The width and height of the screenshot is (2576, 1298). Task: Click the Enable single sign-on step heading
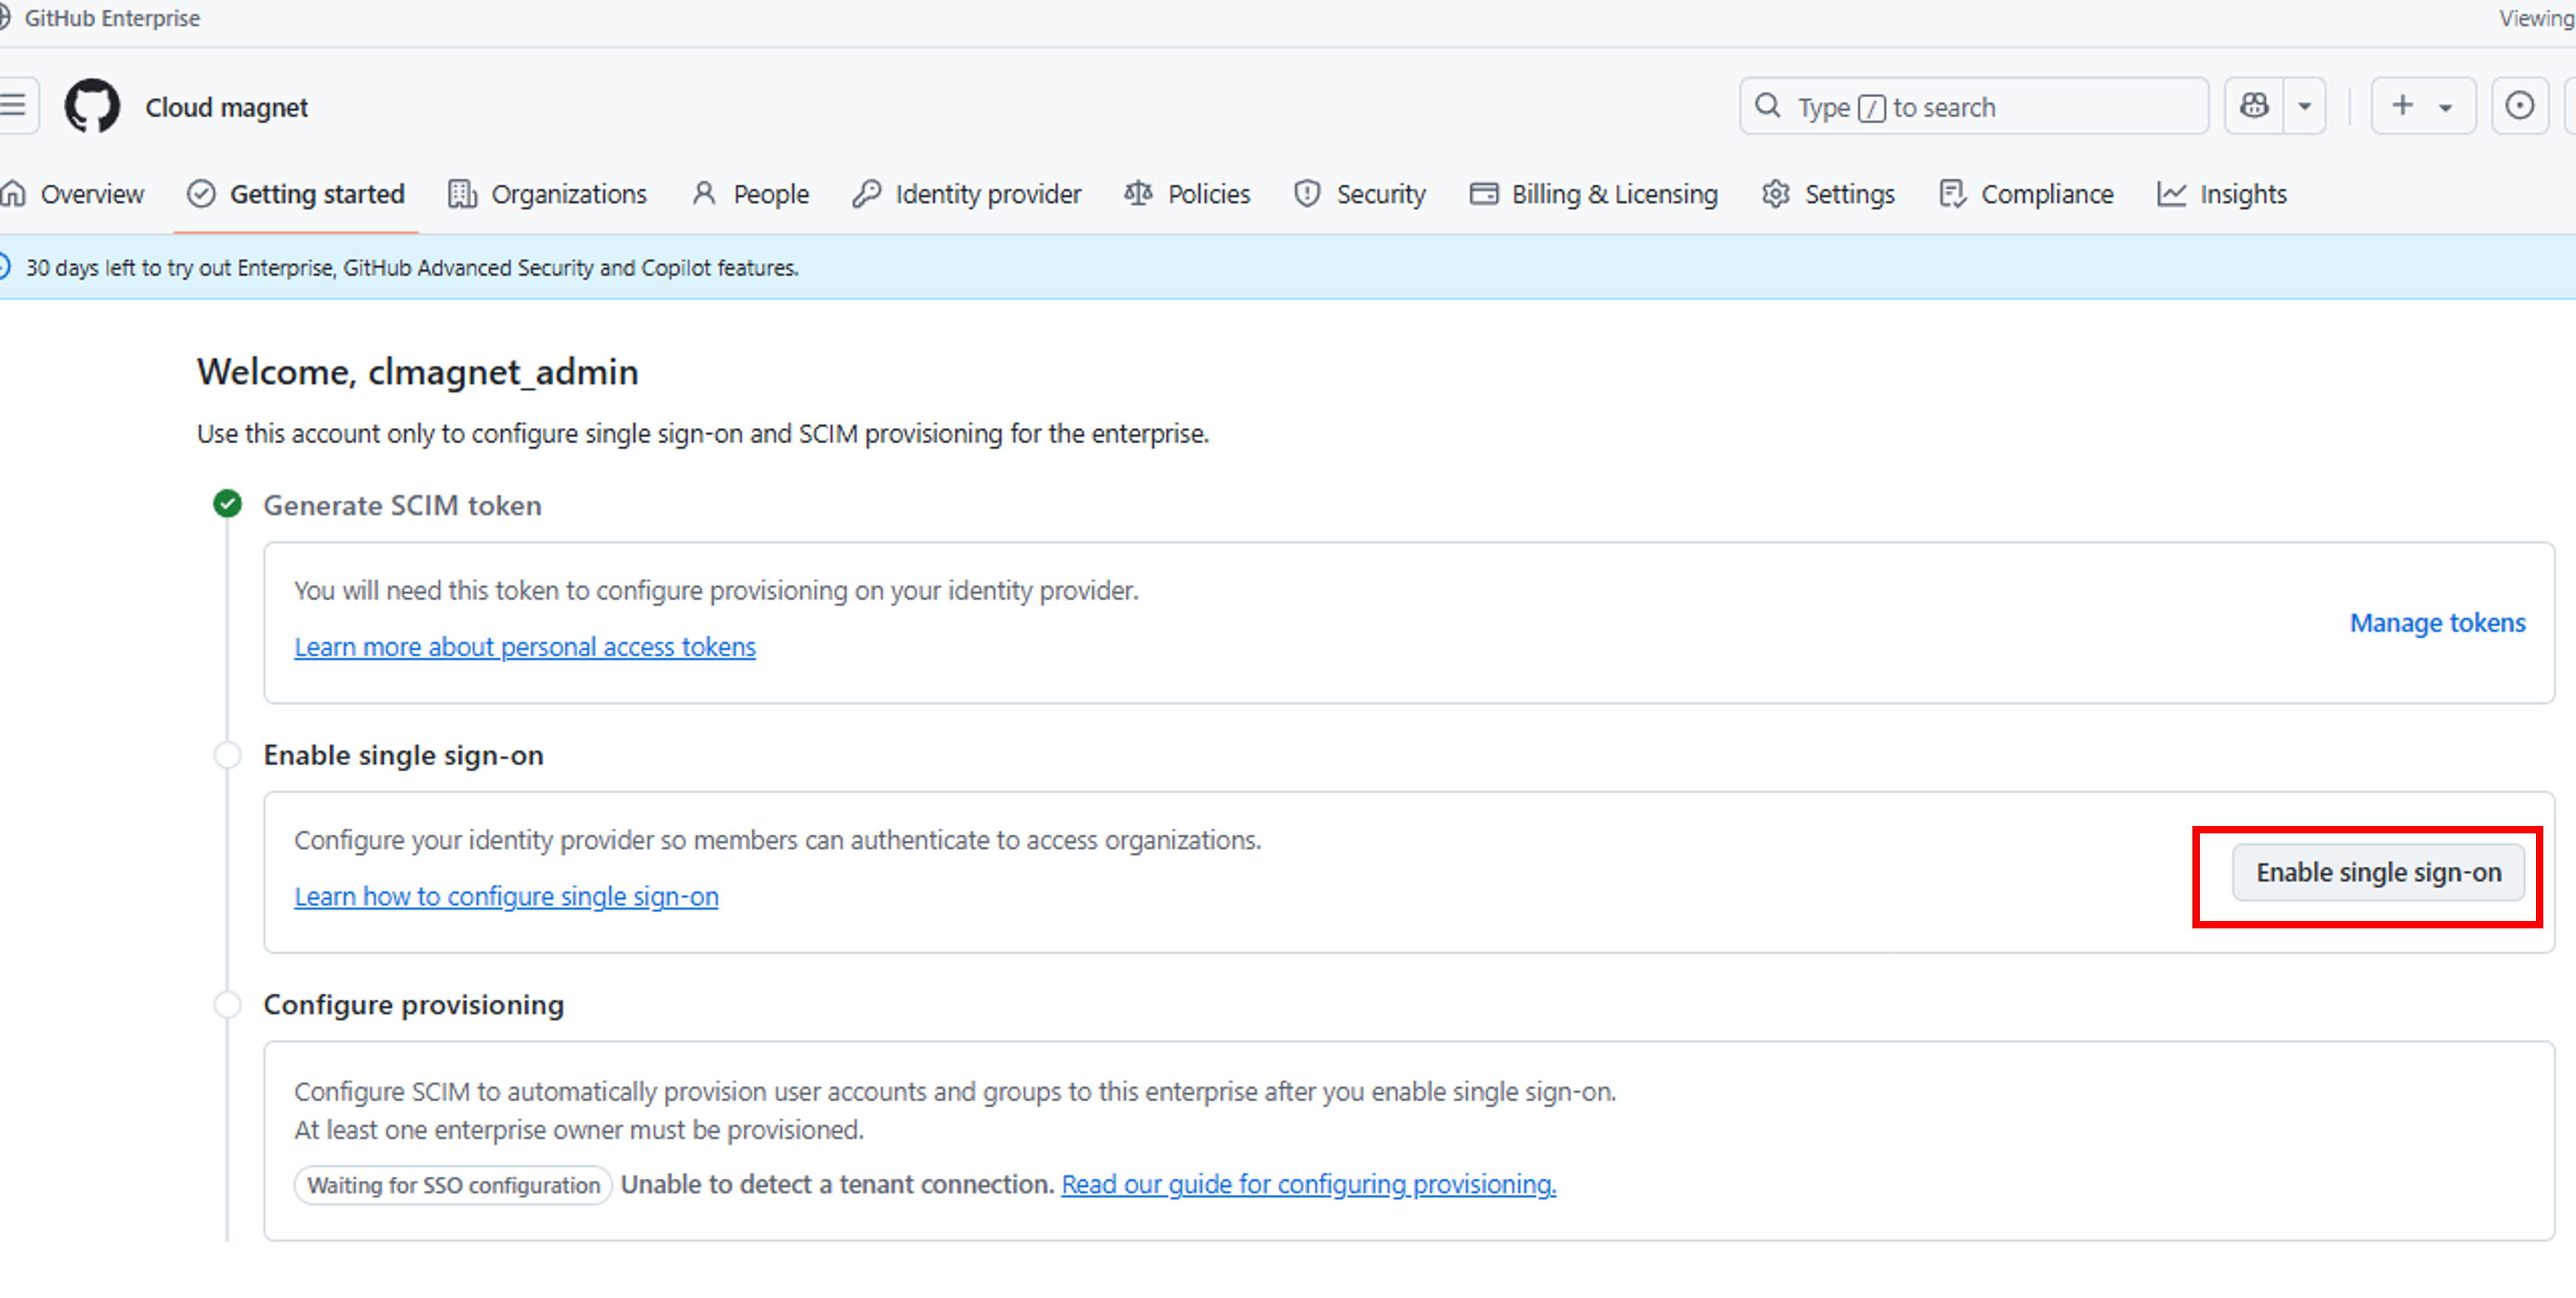coord(404,755)
